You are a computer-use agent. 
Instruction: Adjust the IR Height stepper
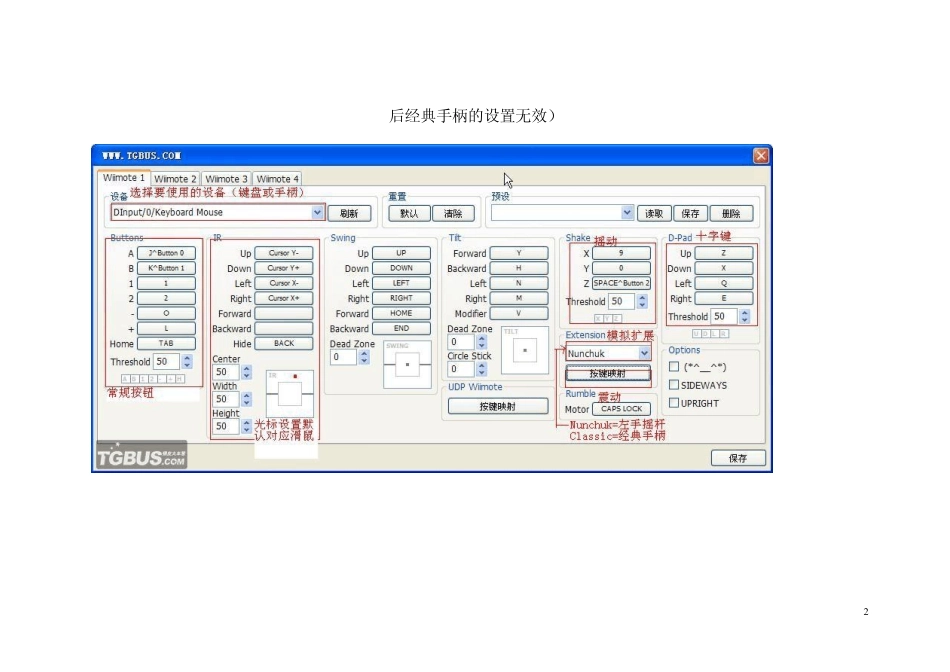[247, 426]
